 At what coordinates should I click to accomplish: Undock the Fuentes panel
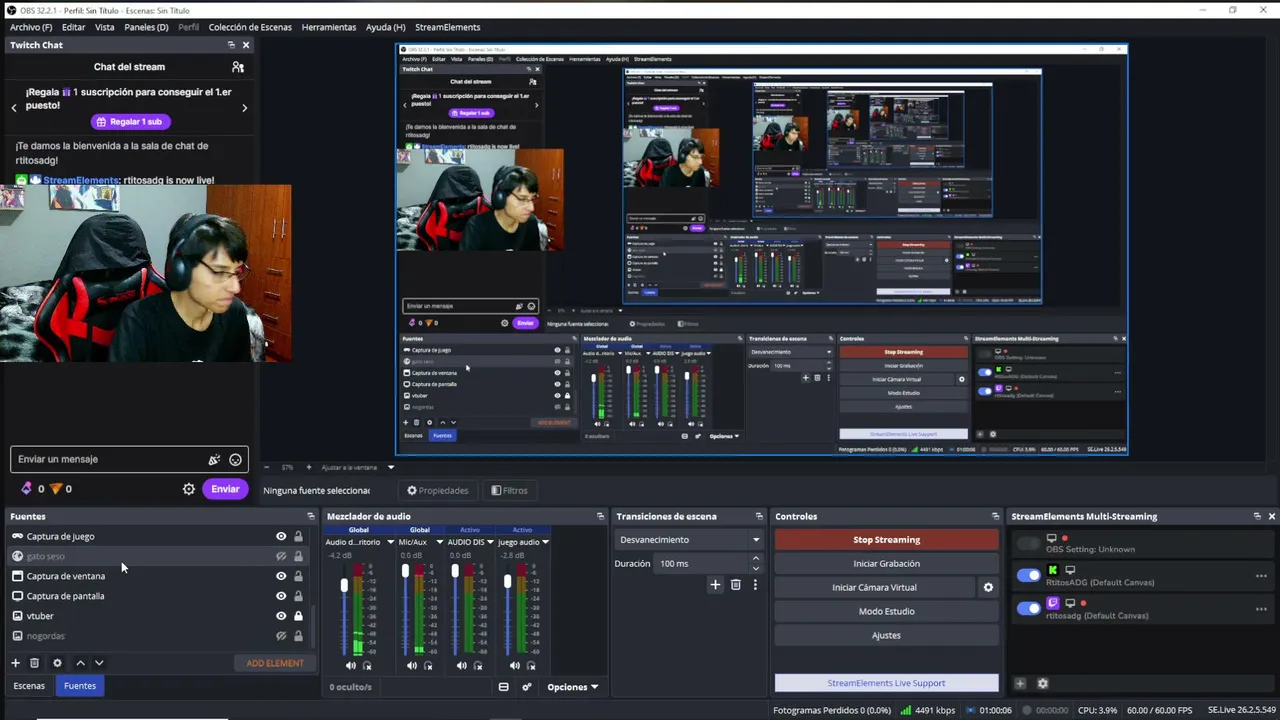pos(310,516)
